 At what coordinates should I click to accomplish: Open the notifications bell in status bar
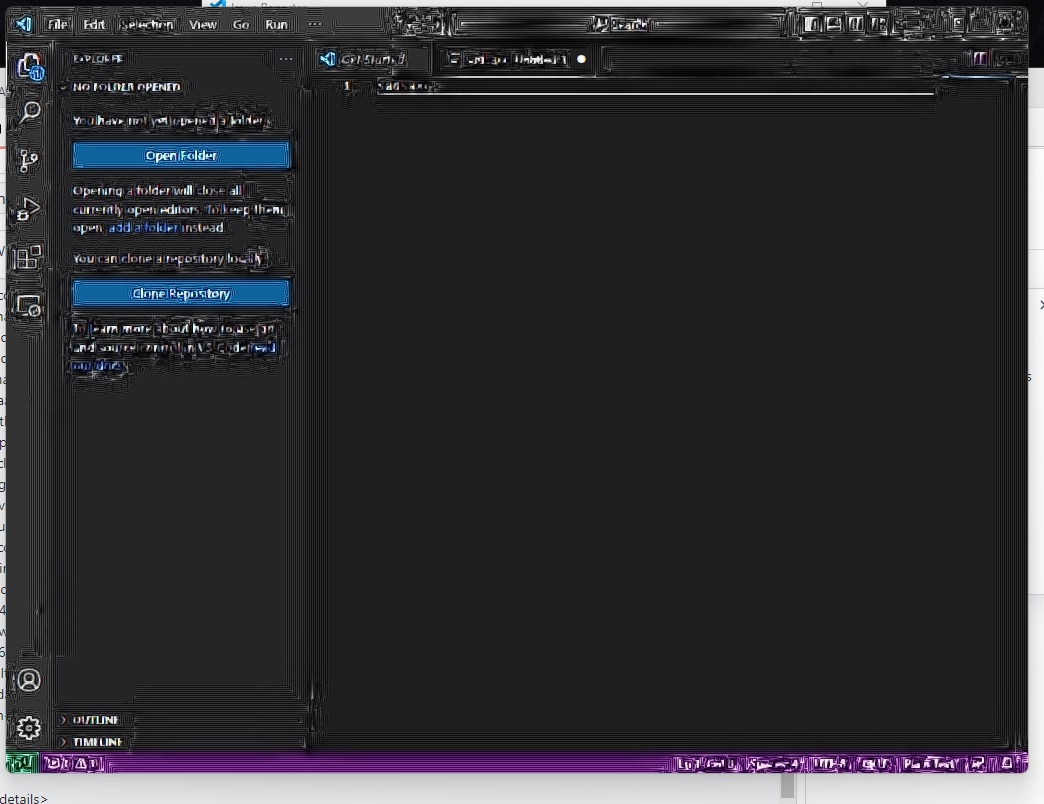[1007, 763]
